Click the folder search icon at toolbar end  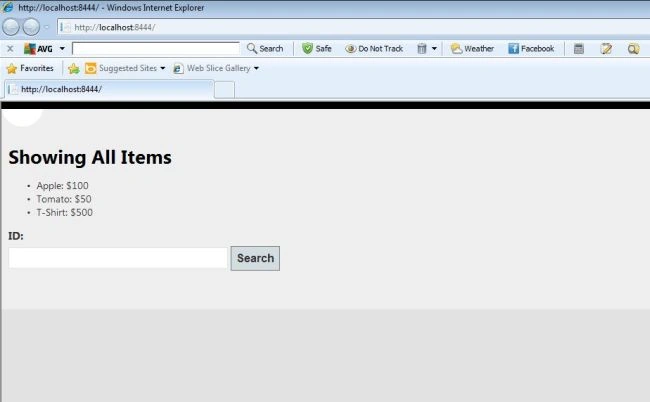pyautogui.click(x=633, y=49)
